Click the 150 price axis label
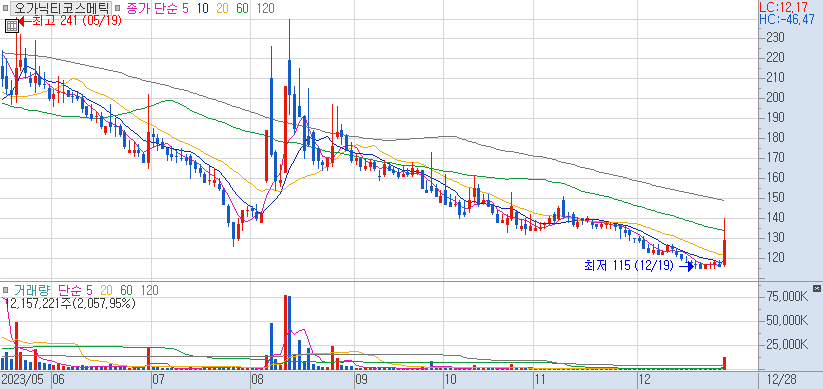Screen dimensions: 823x389 tap(775, 197)
